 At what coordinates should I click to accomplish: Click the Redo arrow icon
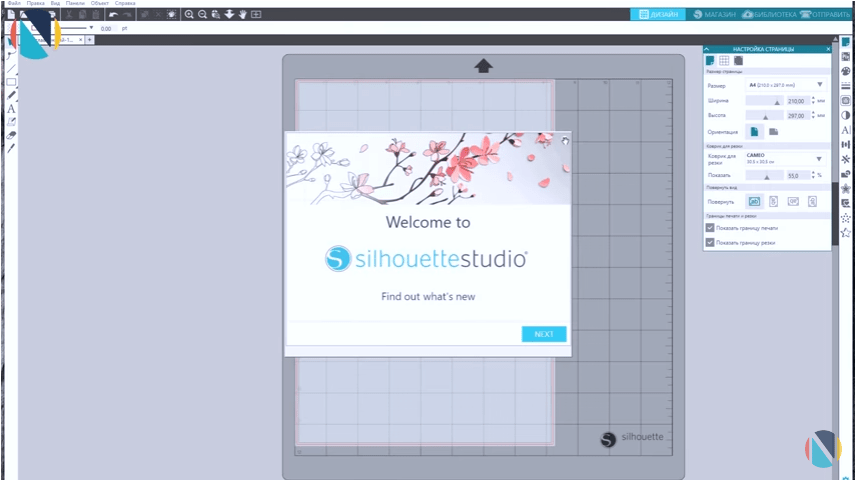tap(127, 14)
